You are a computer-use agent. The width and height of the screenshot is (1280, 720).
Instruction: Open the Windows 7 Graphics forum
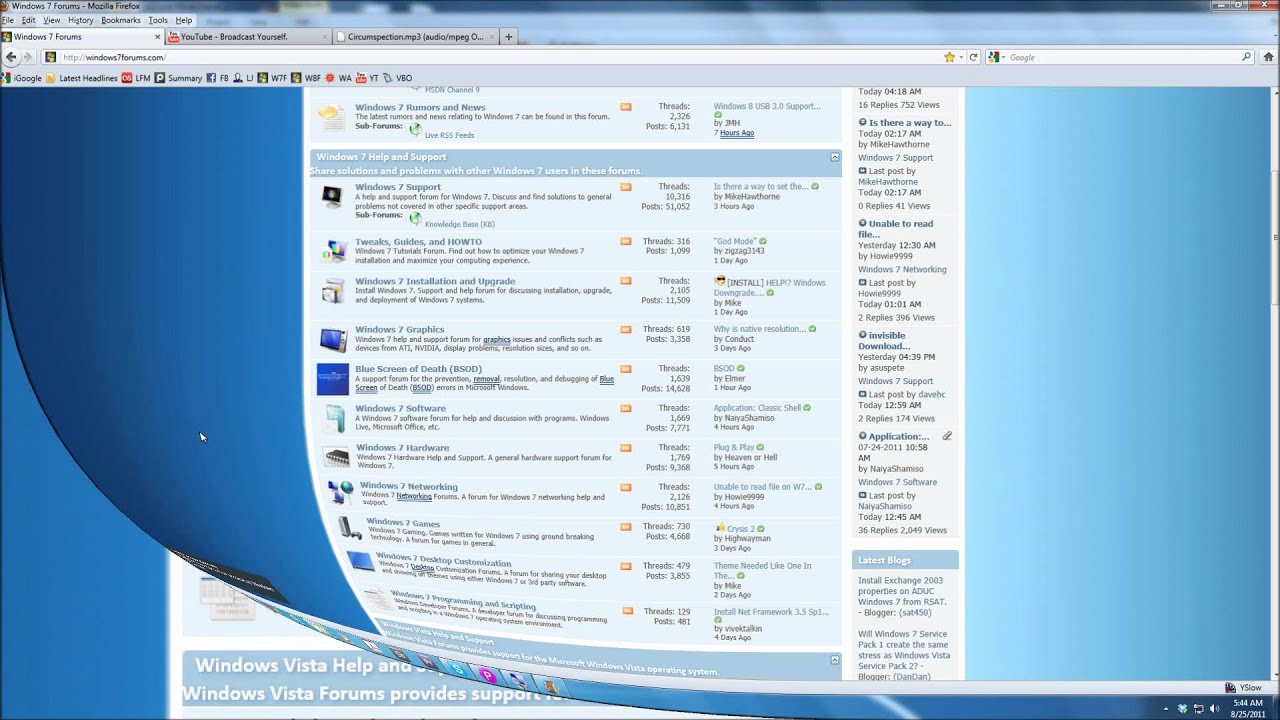click(399, 329)
